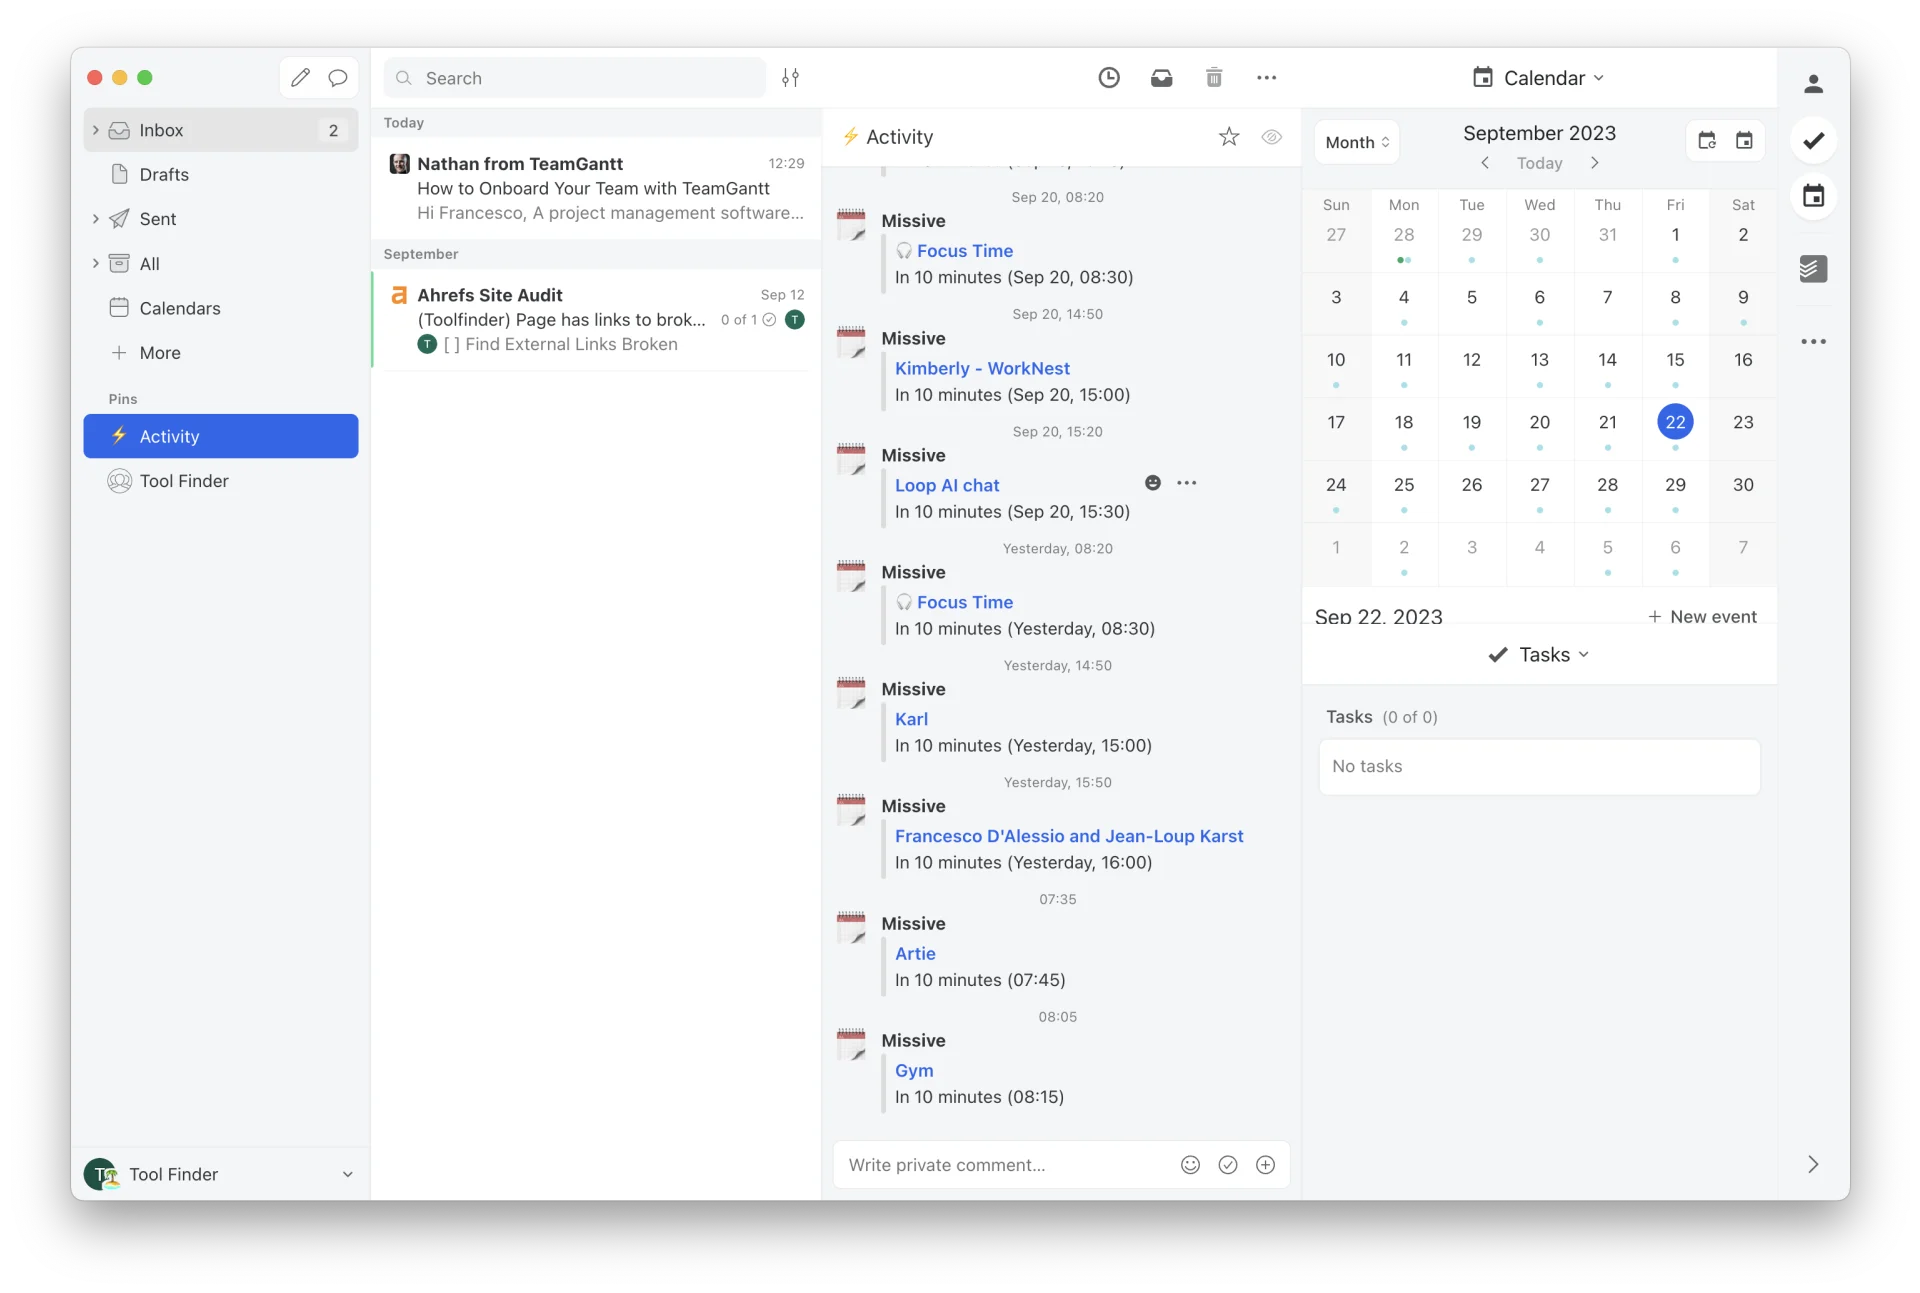Image resolution: width=1920 pixels, height=1293 pixels.
Task: Click the eye/preview icon in Activity panel
Action: [1271, 136]
